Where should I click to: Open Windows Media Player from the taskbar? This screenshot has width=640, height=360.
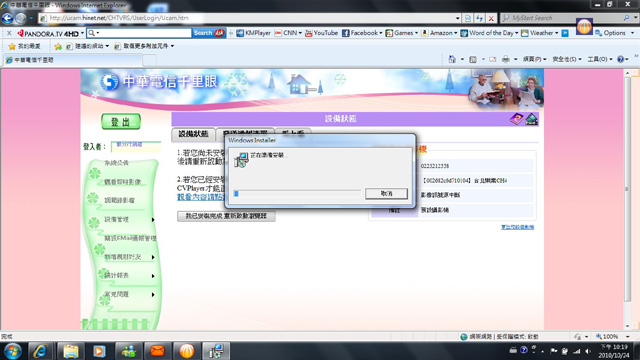99,351
